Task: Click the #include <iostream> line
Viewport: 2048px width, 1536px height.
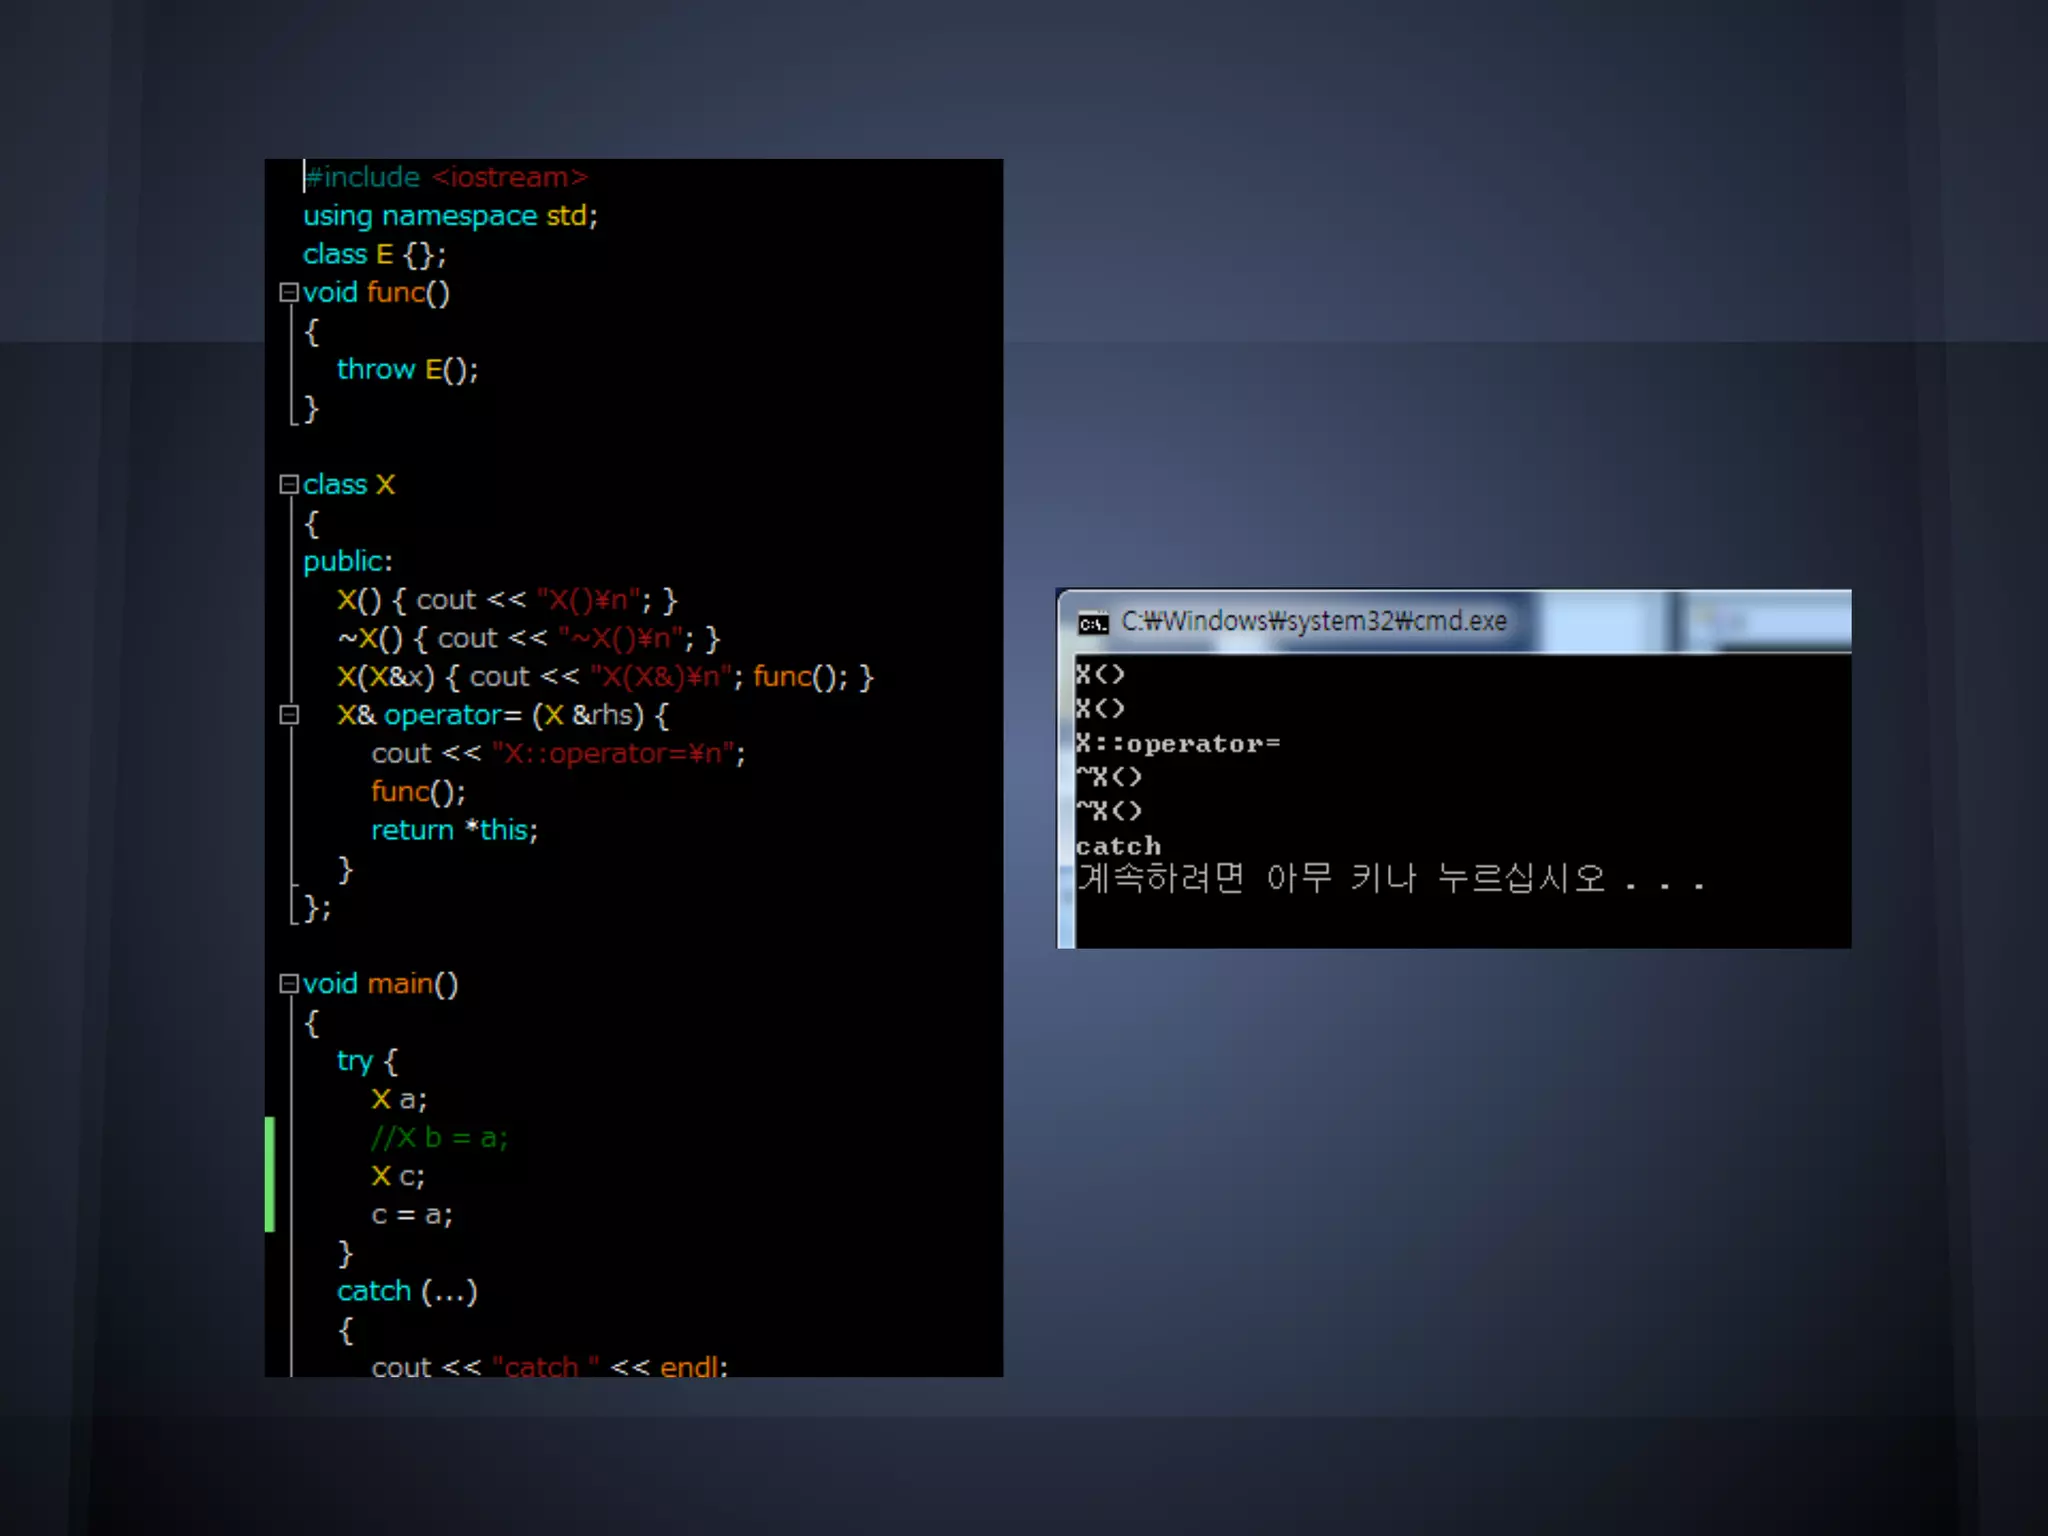Action: pos(446,178)
